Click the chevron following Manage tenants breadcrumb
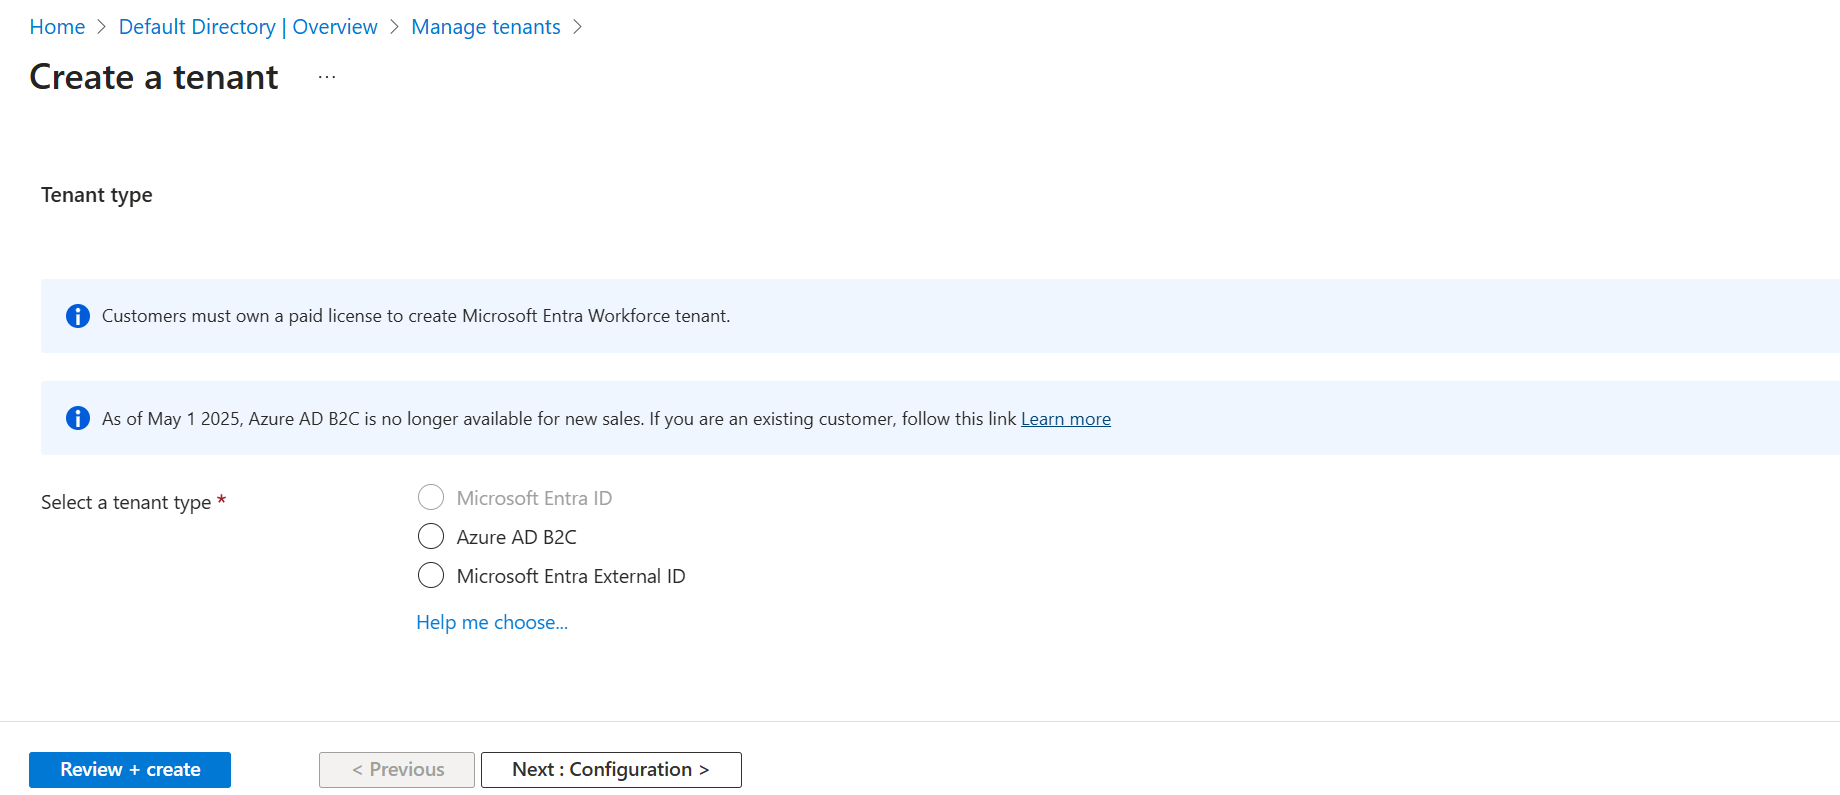 click(577, 27)
